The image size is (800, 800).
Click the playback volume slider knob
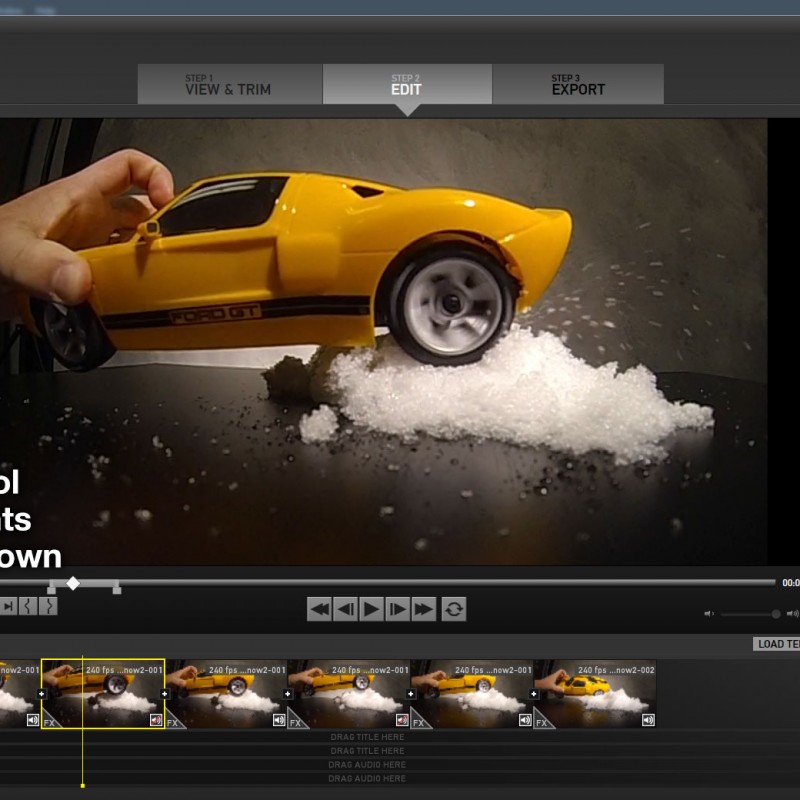776,613
